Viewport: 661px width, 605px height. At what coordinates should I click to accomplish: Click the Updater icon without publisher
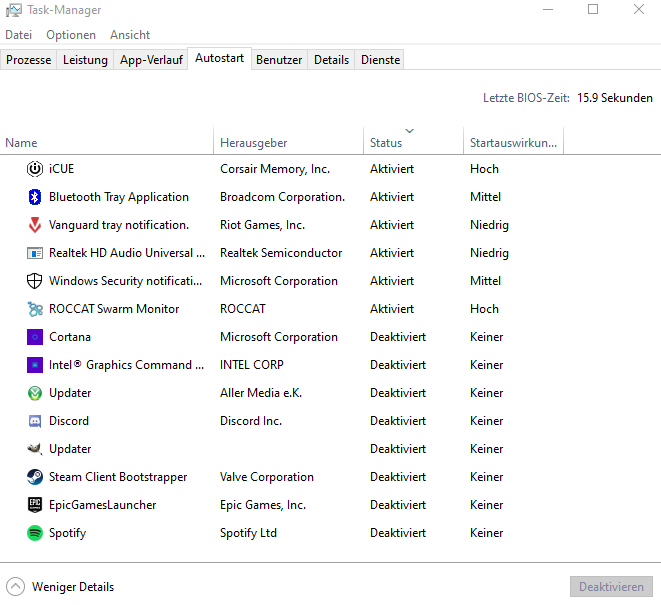[x=35, y=449]
